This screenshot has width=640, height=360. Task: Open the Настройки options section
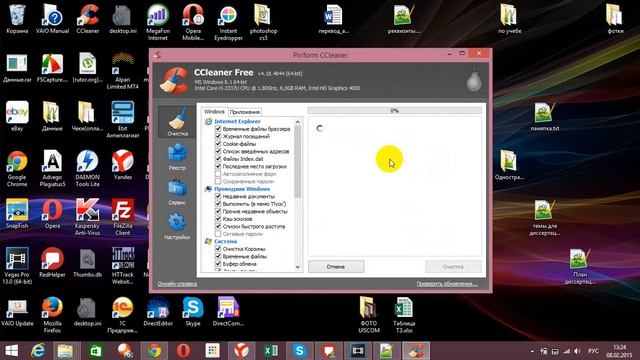177,226
